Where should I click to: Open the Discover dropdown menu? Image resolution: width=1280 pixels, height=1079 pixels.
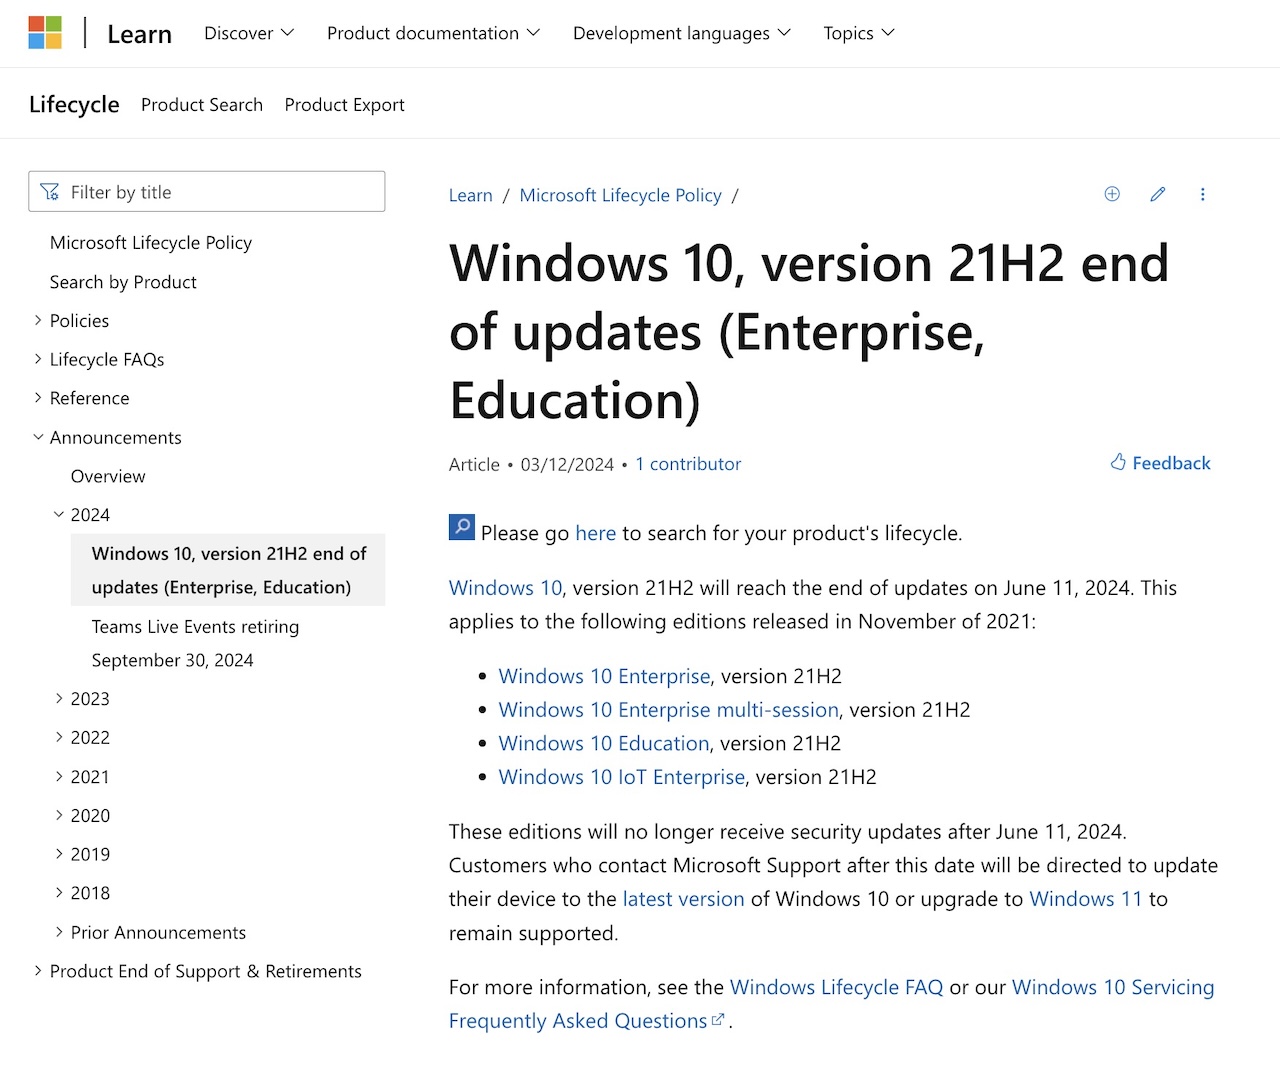249,33
